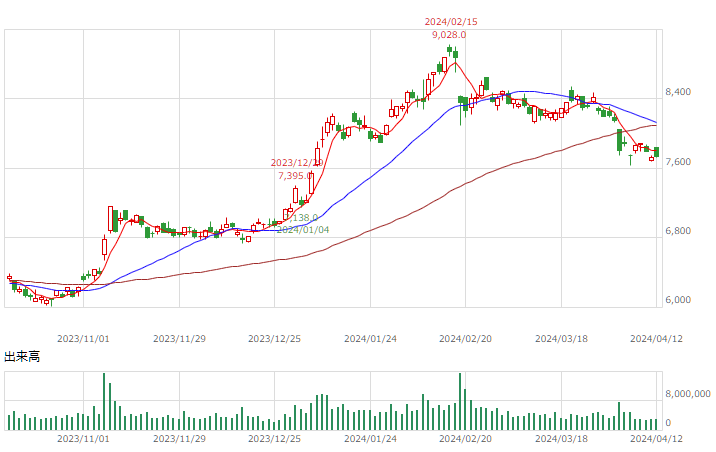Click the 6,000 price axis label
This screenshot has width=716, height=452.
(x=678, y=300)
